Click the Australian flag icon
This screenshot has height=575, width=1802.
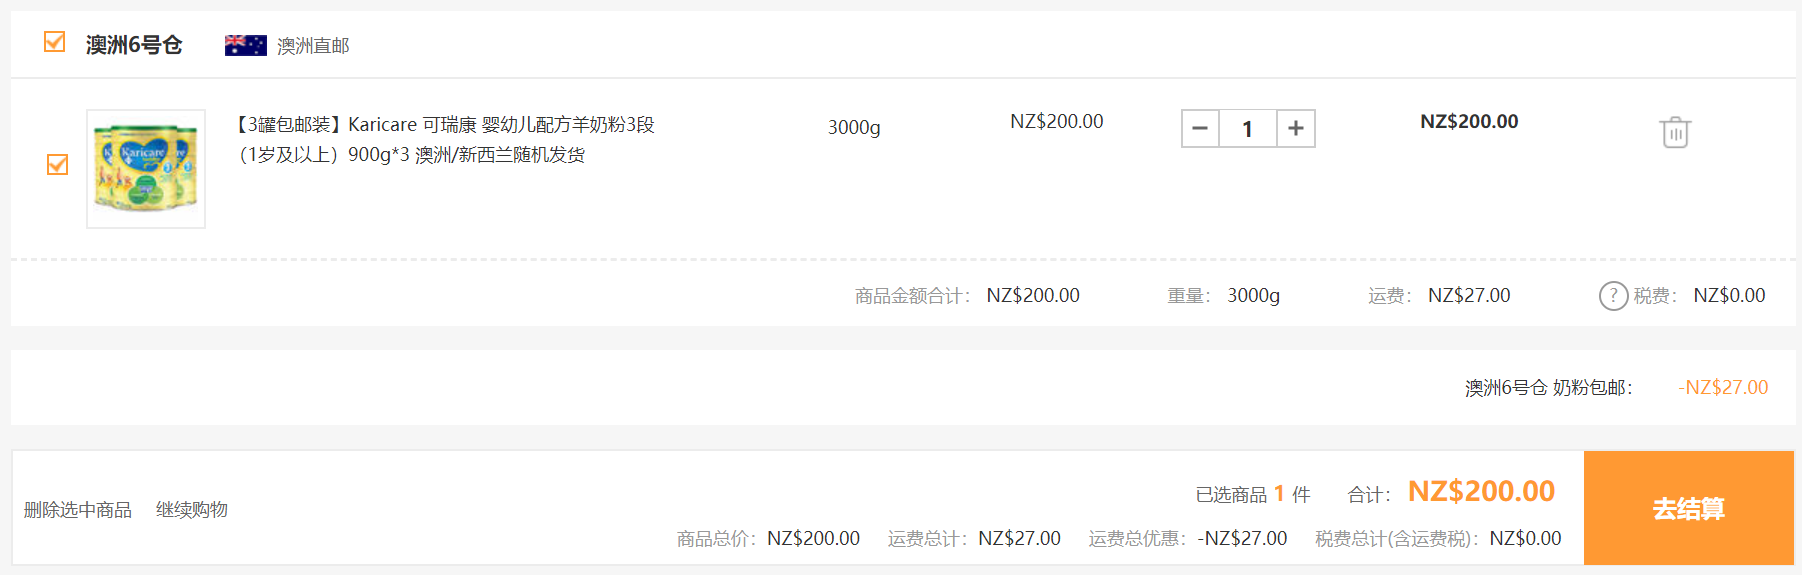(x=246, y=45)
